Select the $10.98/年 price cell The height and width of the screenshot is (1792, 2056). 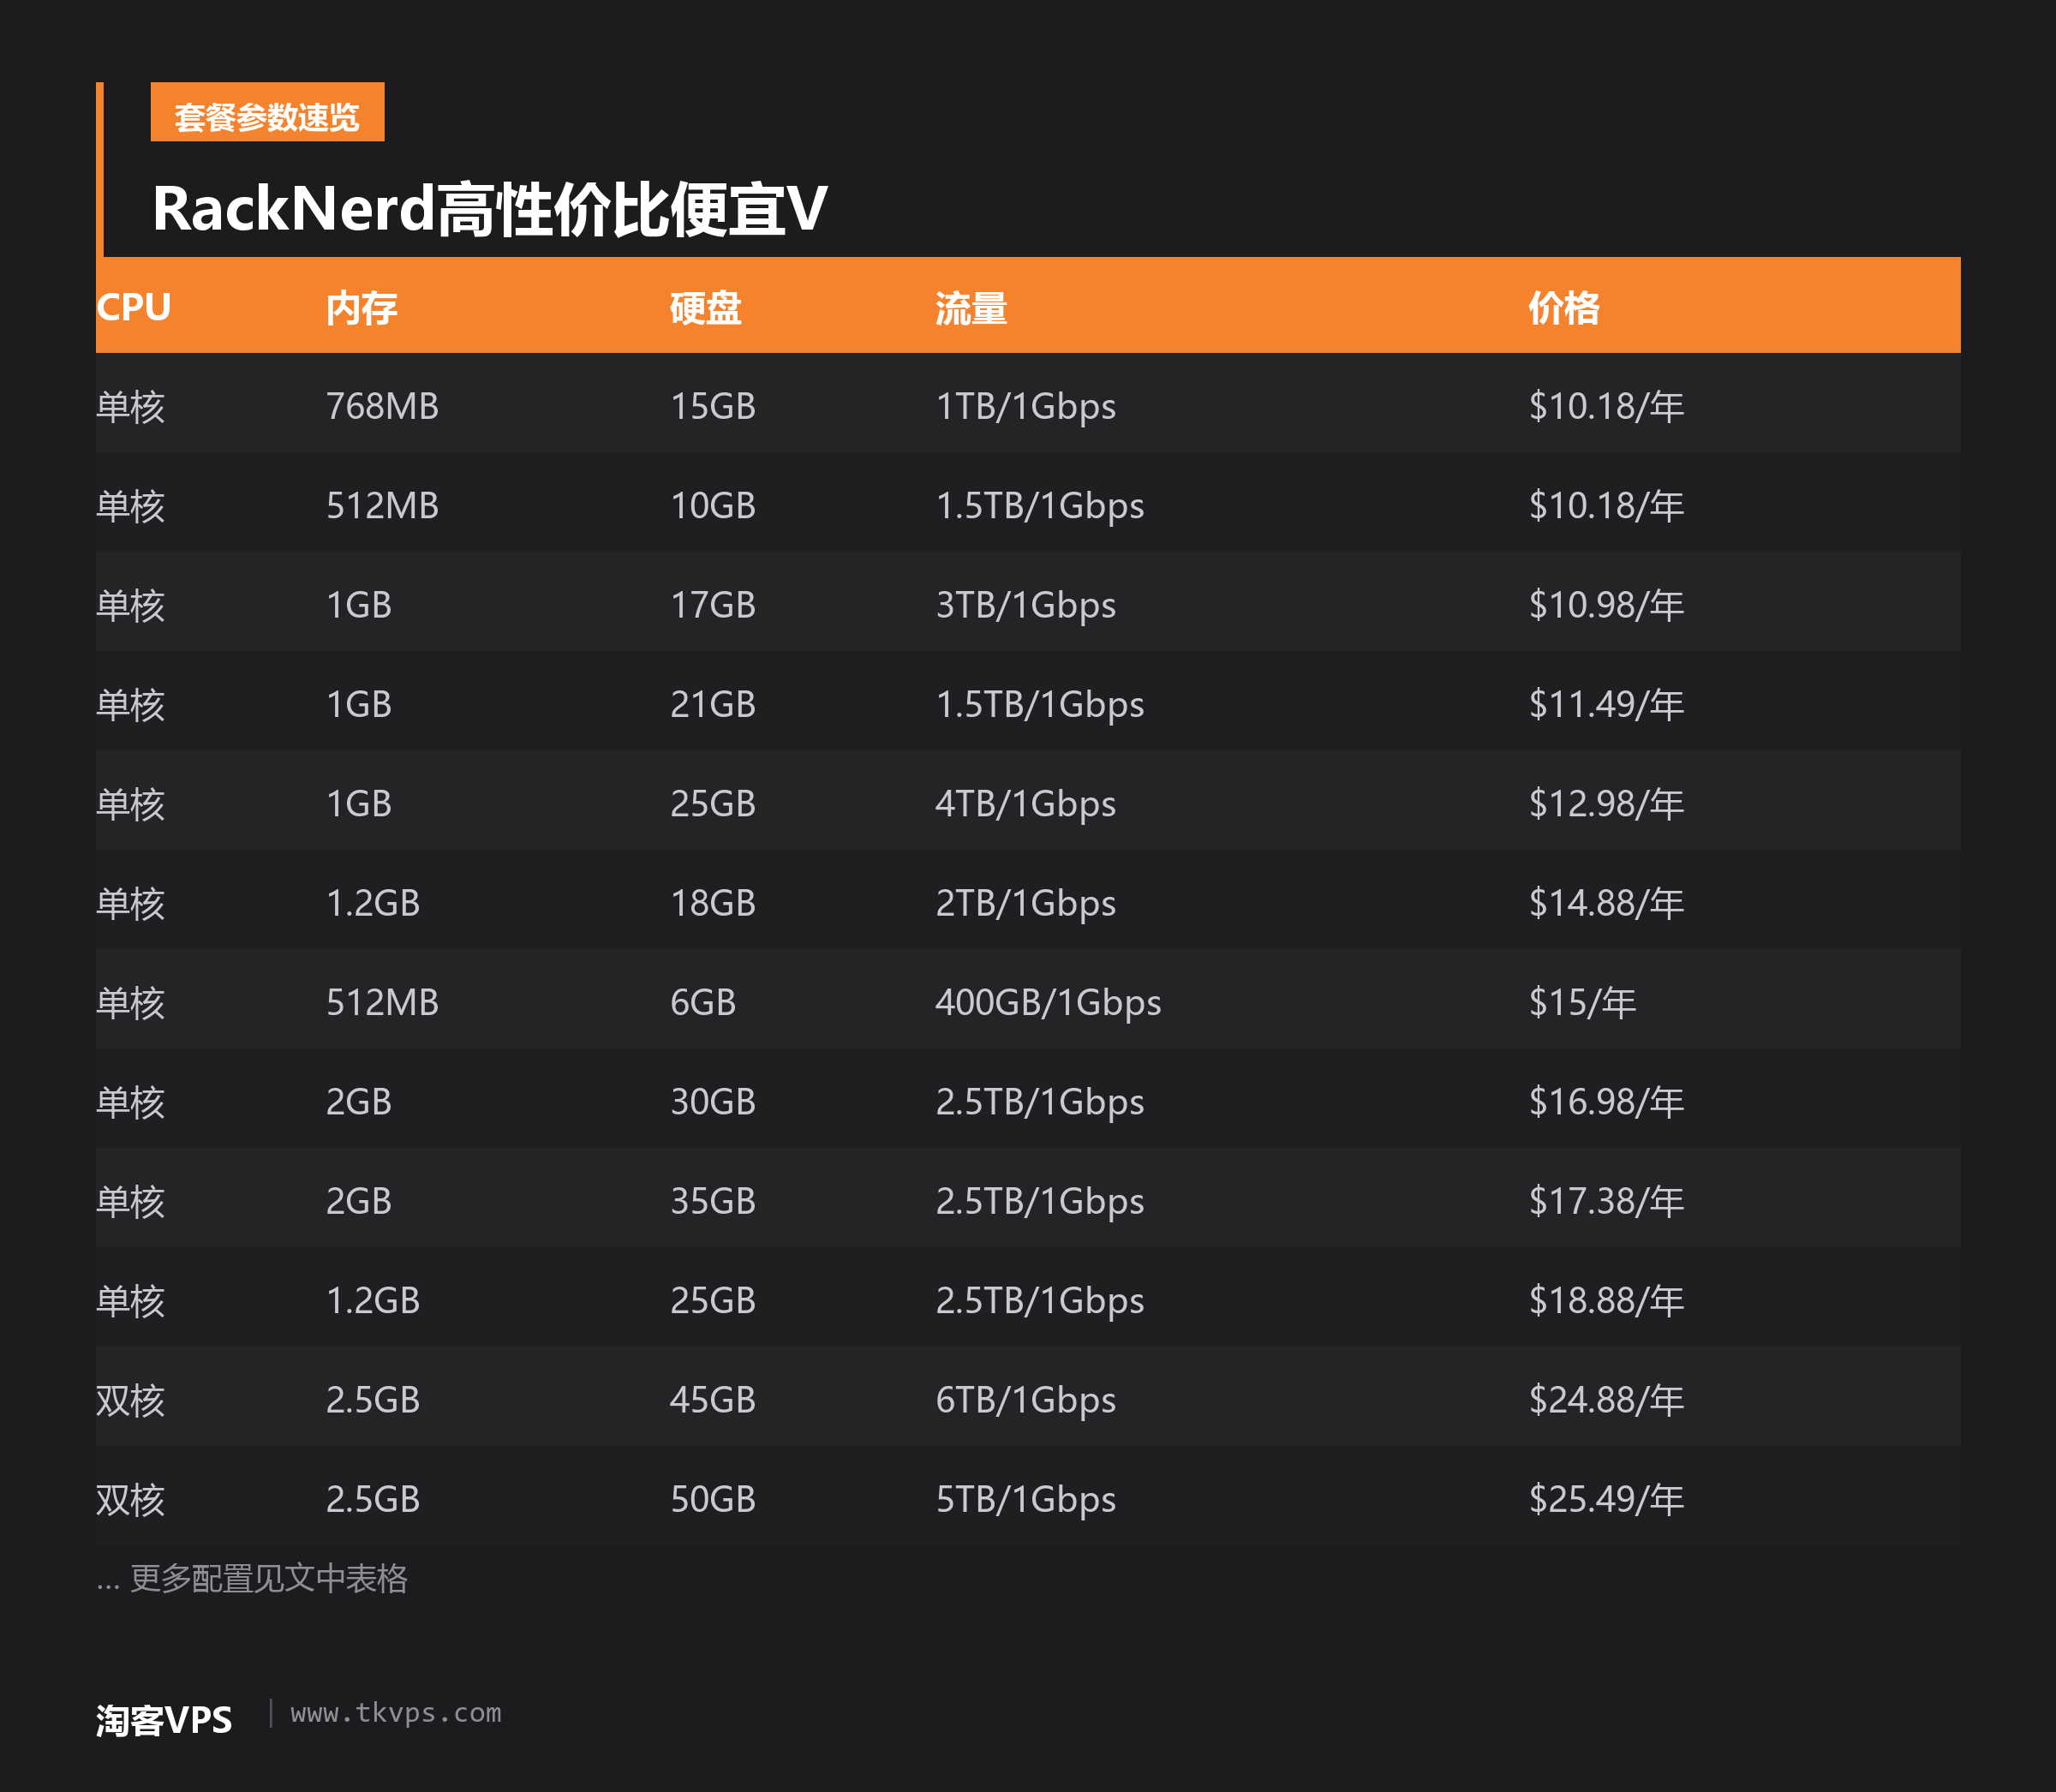point(1606,604)
